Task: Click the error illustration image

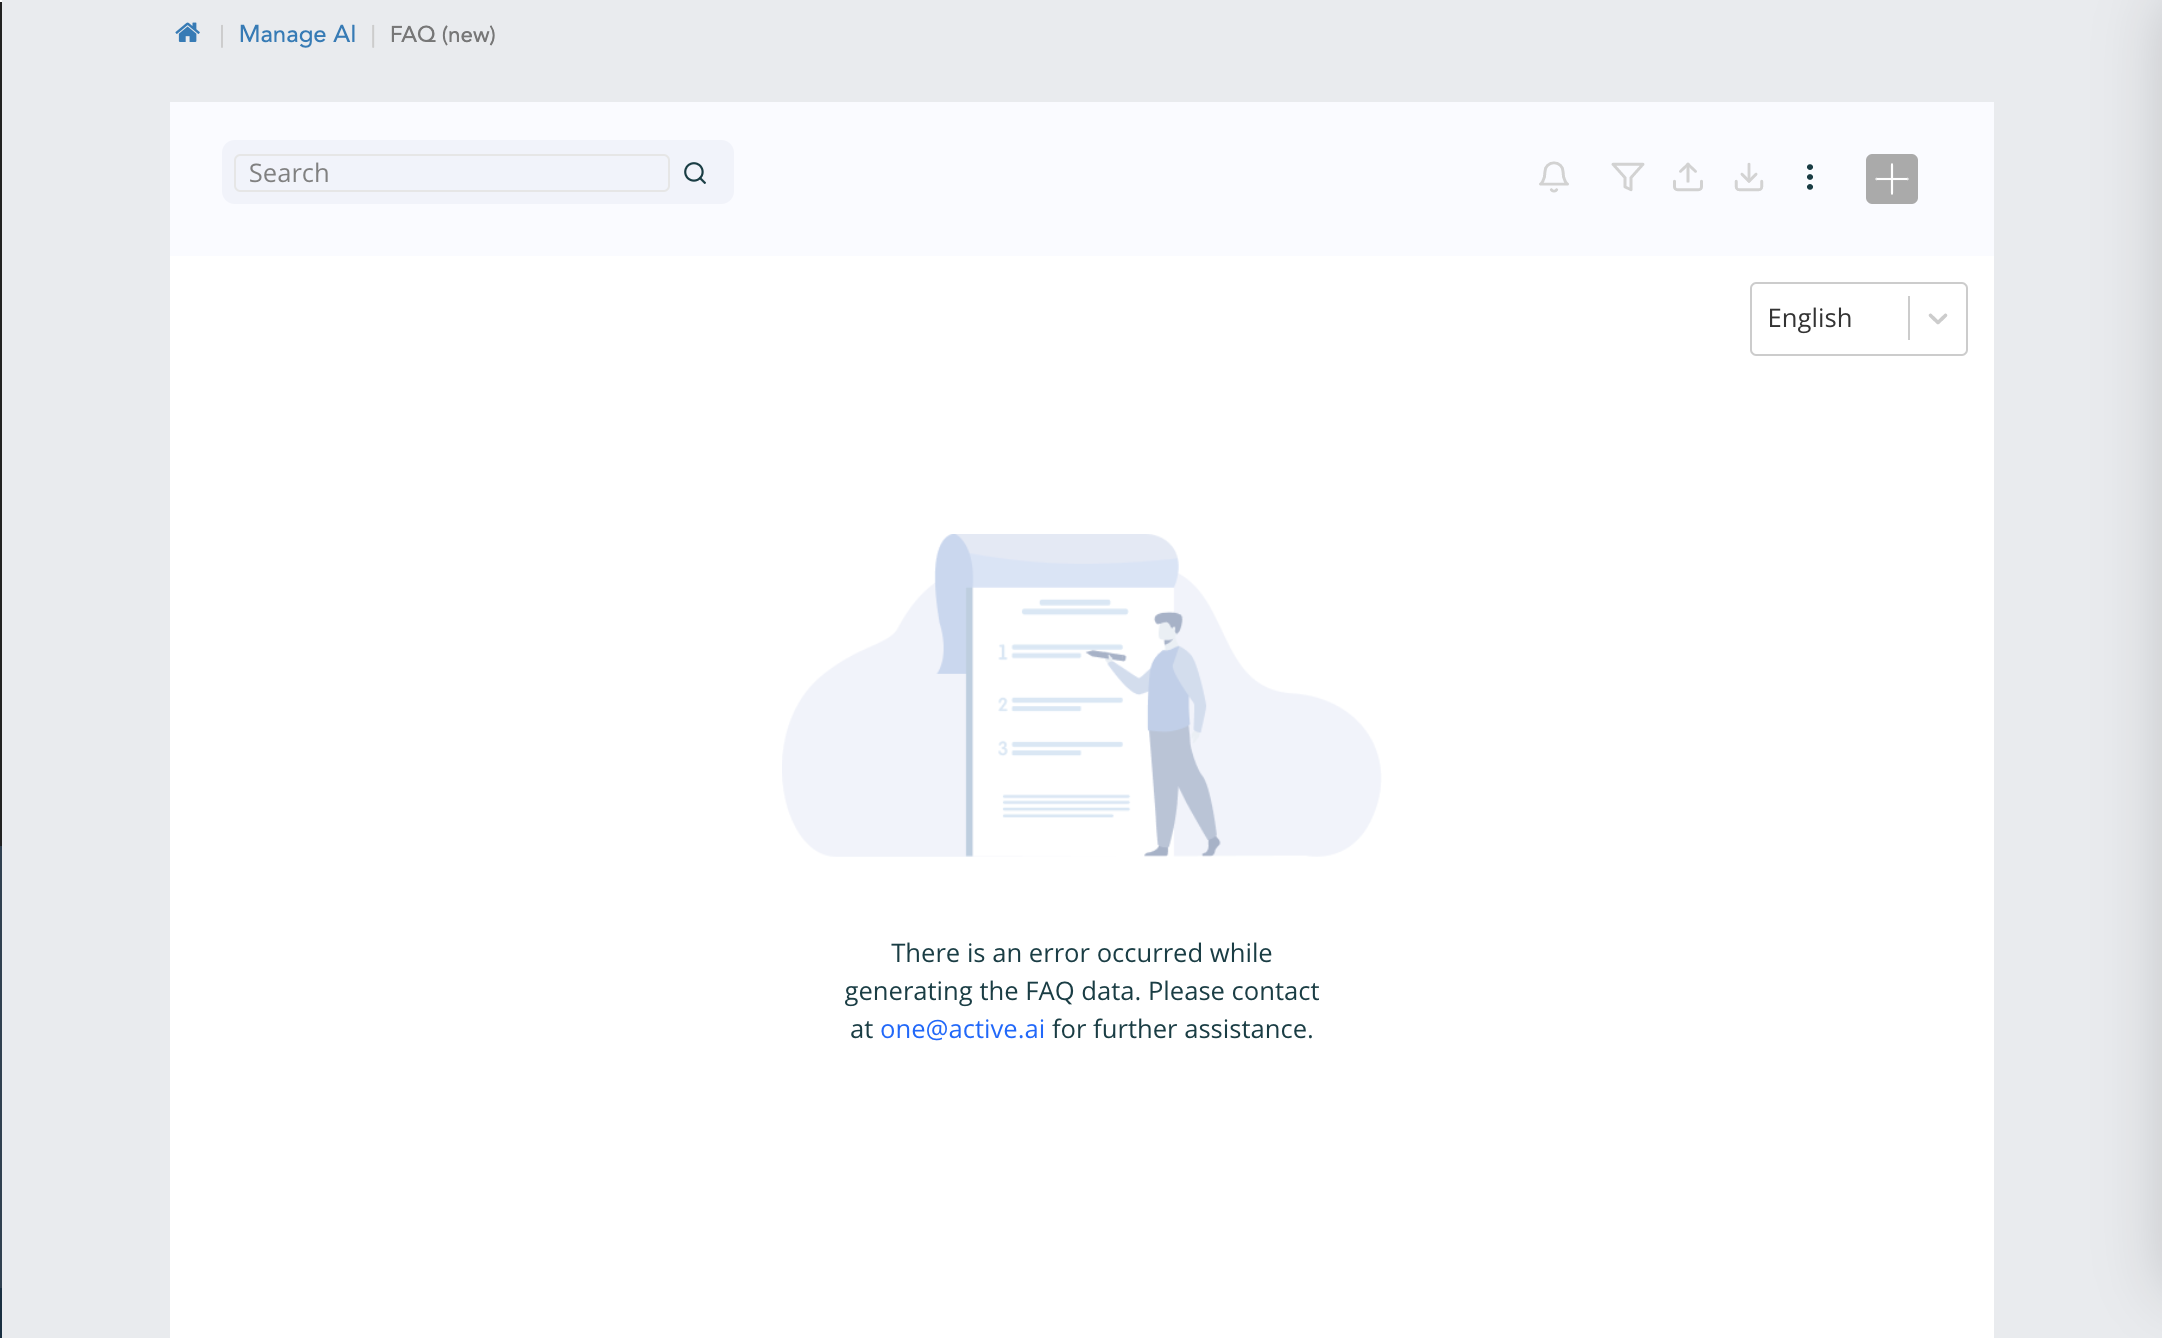Action: coord(1081,695)
